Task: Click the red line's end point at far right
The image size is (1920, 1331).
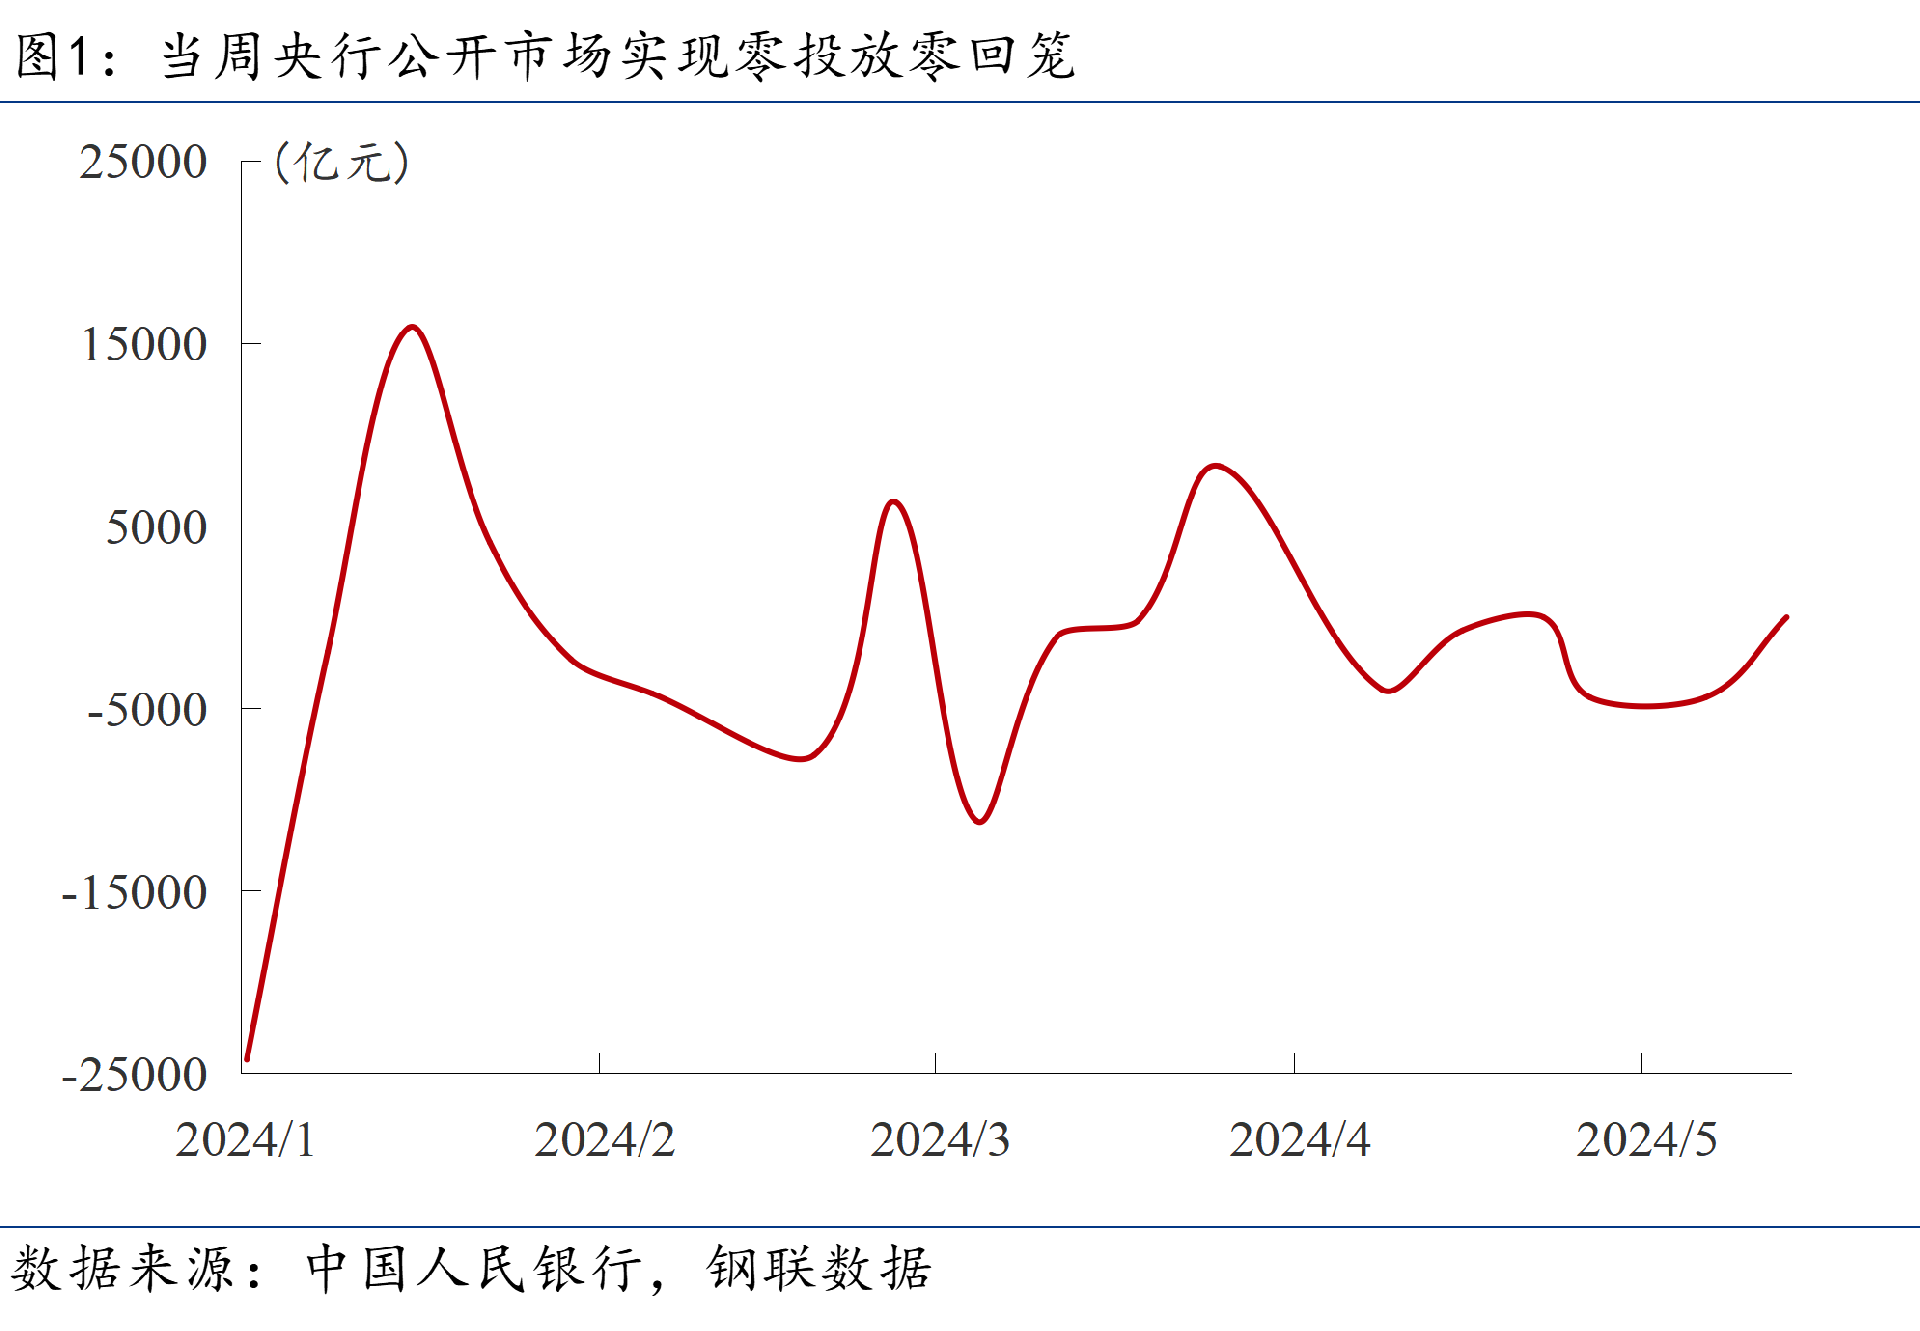Action: pyautogui.click(x=1786, y=618)
